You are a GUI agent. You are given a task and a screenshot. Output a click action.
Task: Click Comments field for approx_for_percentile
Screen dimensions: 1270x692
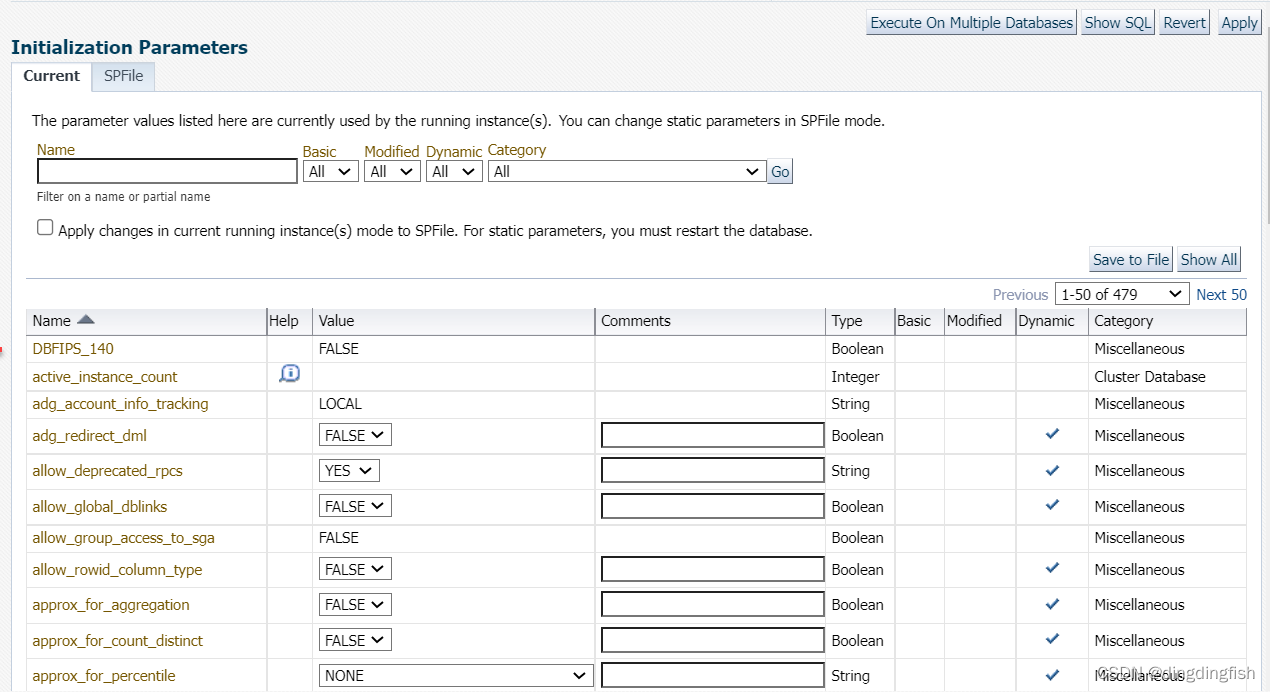(713, 675)
